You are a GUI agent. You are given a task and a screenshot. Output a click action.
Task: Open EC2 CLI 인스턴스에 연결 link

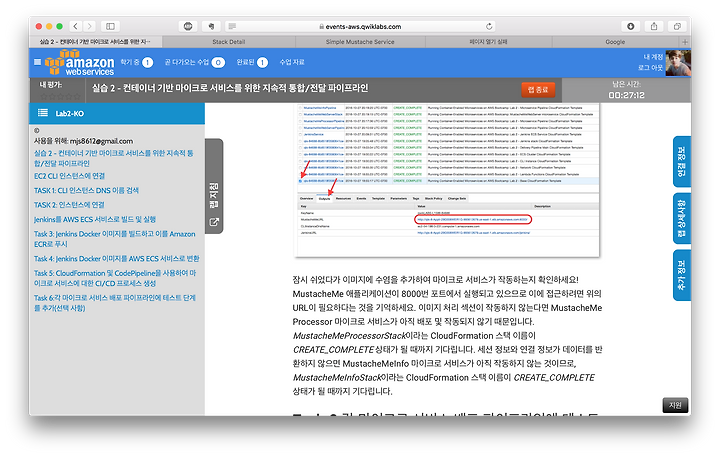pos(69,176)
